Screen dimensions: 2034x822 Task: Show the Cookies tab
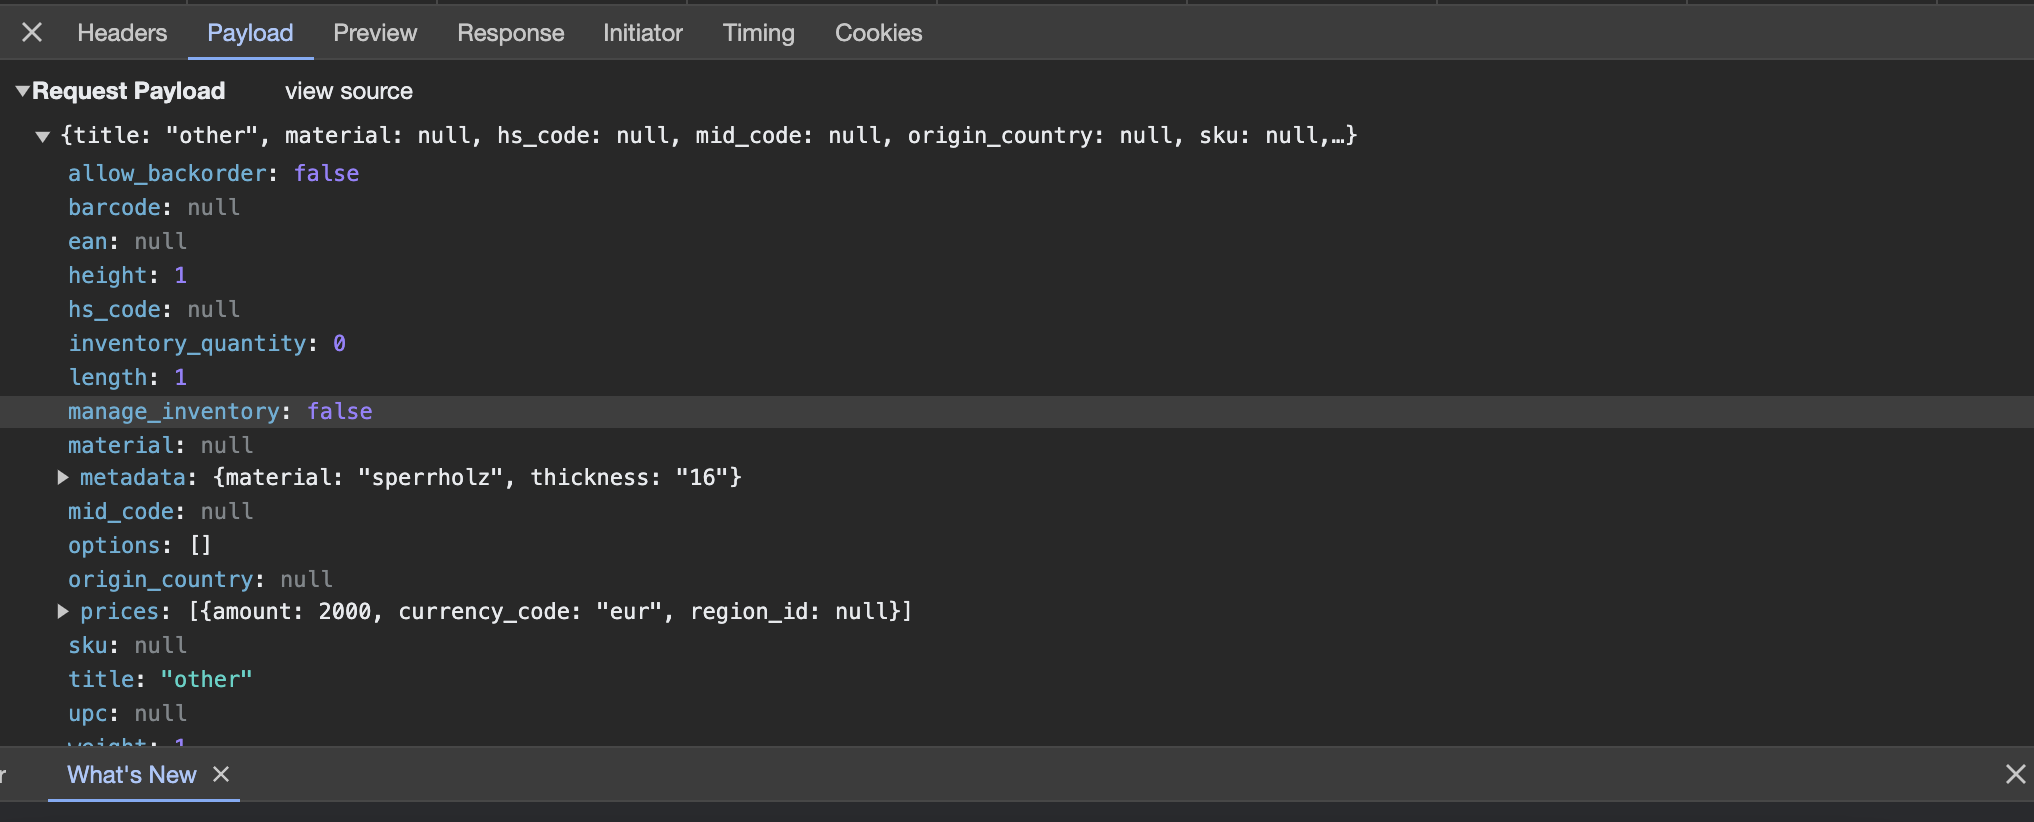(x=878, y=32)
